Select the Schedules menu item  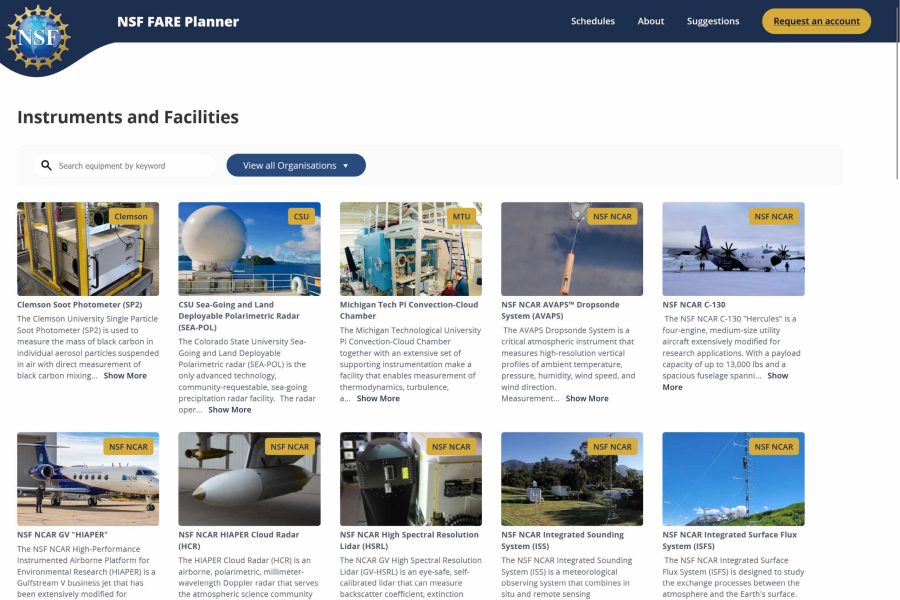coord(593,20)
